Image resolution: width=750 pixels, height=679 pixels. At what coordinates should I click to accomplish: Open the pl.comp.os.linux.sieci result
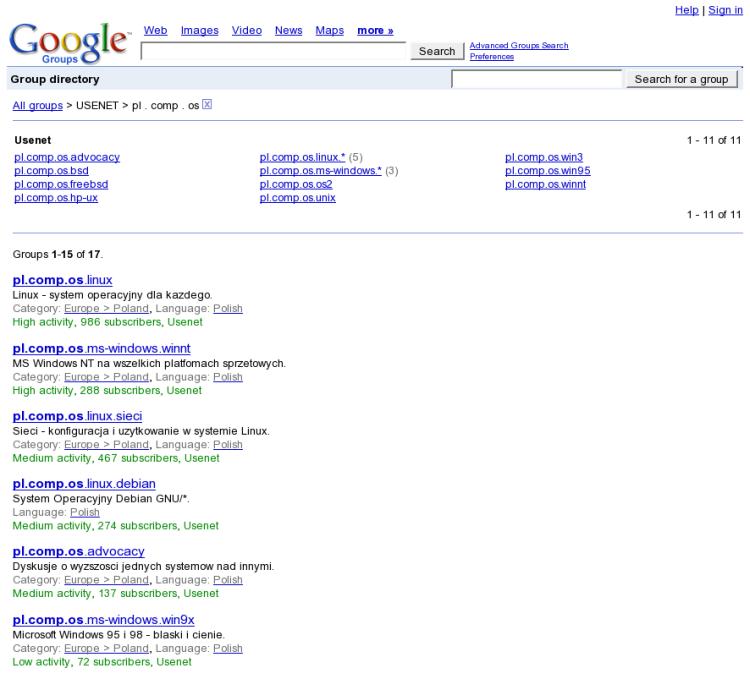(77, 416)
